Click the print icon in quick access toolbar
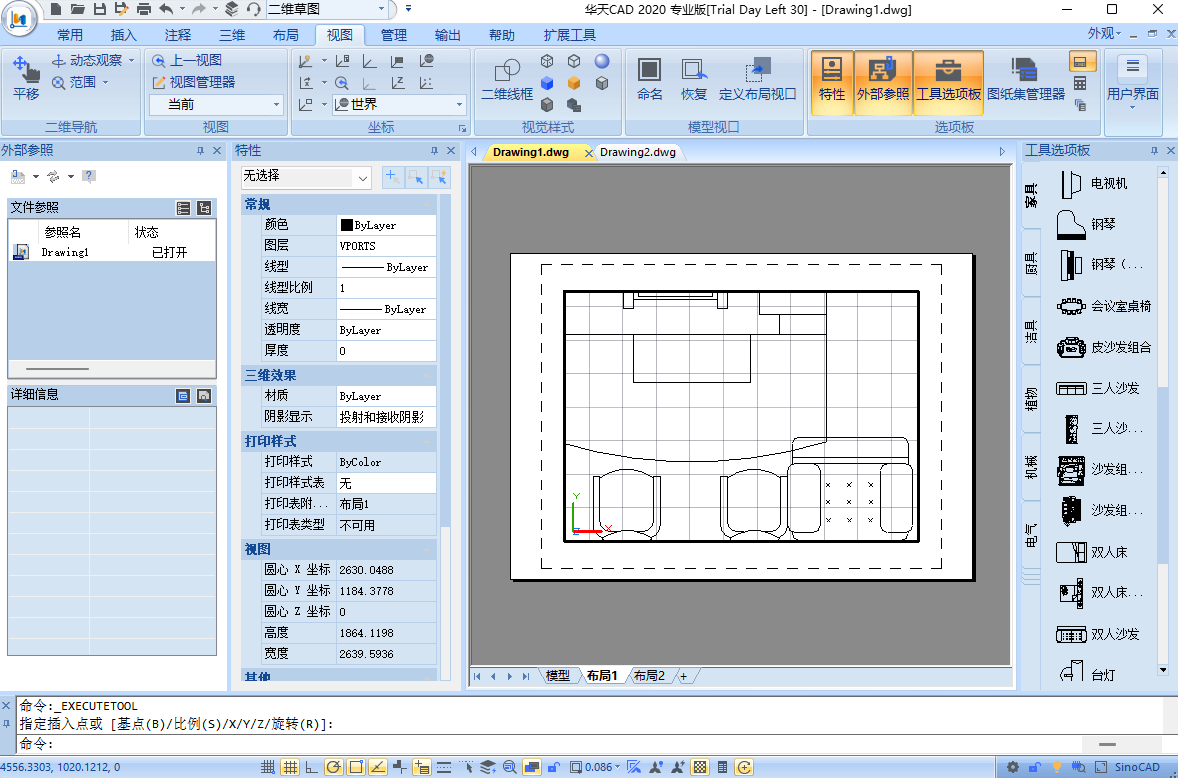Viewport: 1178px width, 778px height. pos(143,9)
